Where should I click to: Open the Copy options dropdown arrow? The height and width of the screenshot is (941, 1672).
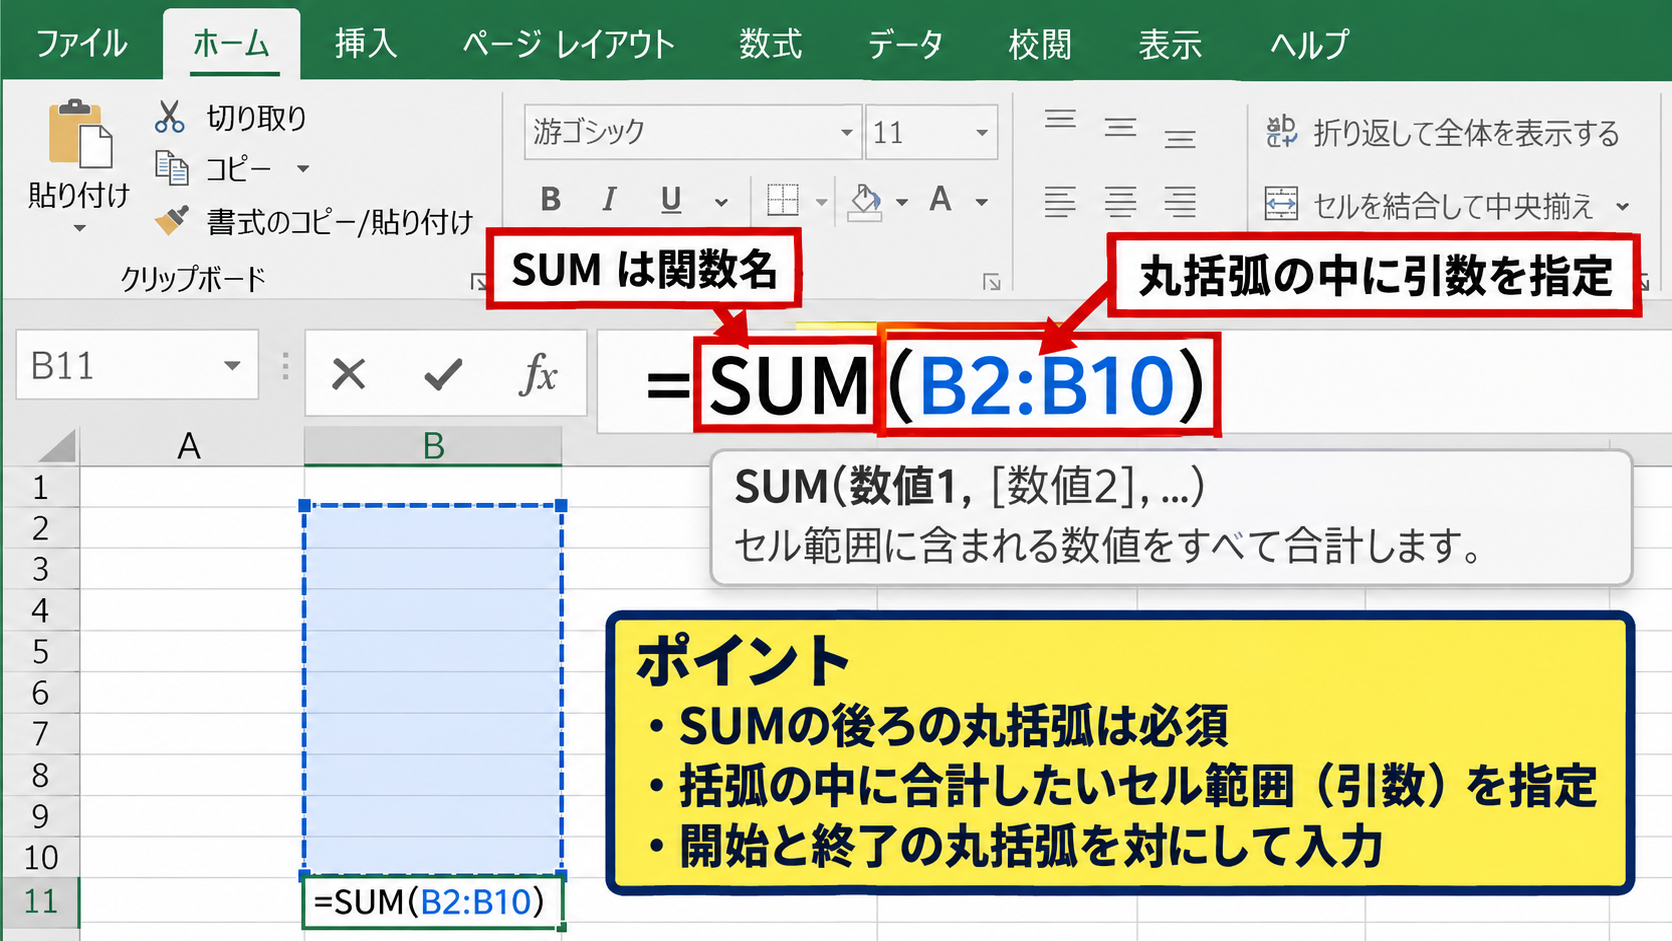tap(303, 169)
